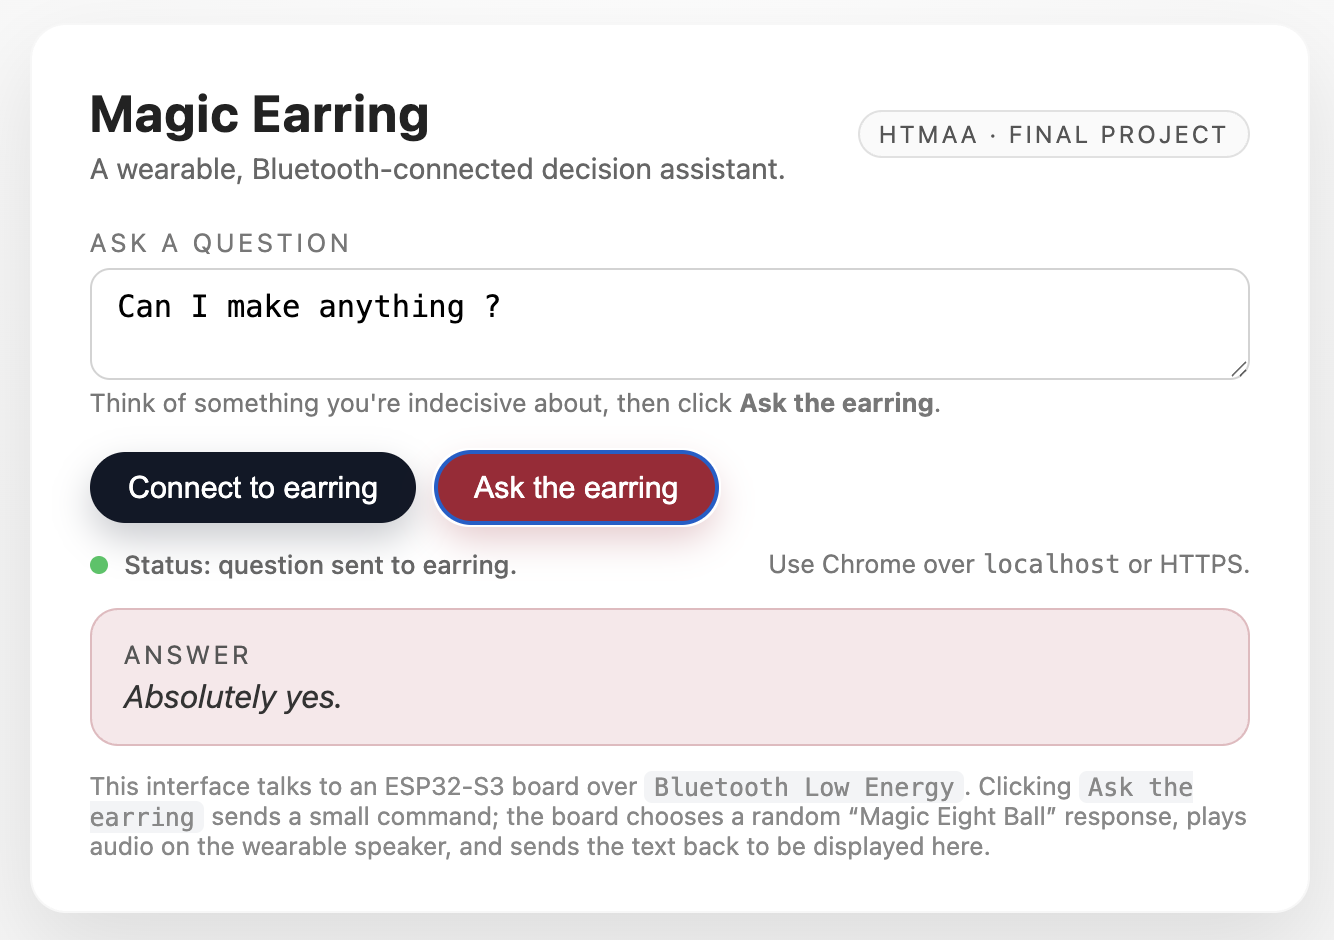
Task: Click the text area resize grip
Action: (1238, 369)
